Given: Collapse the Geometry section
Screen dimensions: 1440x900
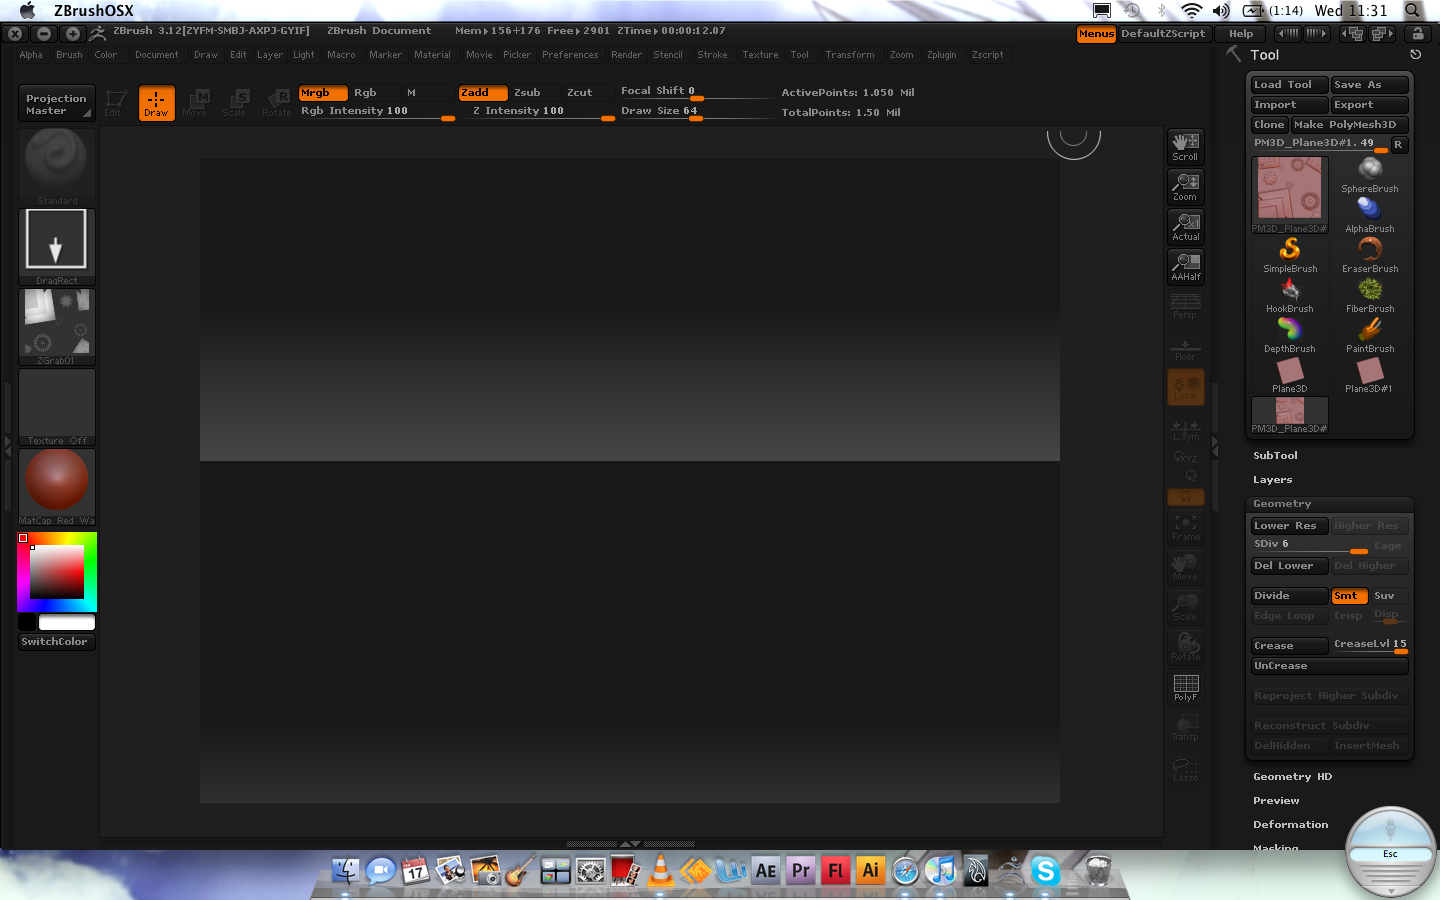Looking at the screenshot, I should click(1282, 504).
